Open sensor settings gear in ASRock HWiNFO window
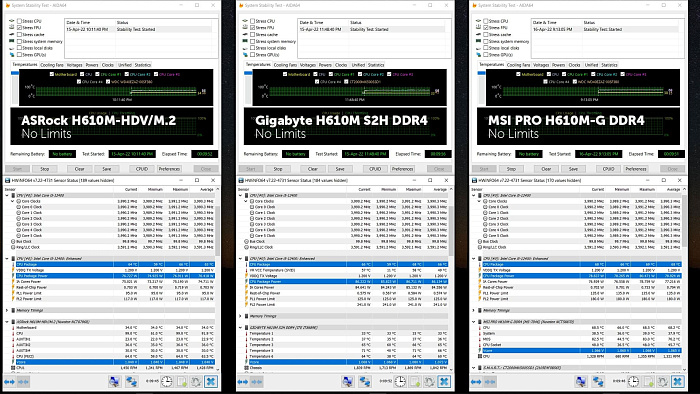Viewport: 700px width, 394px height. click(196, 382)
